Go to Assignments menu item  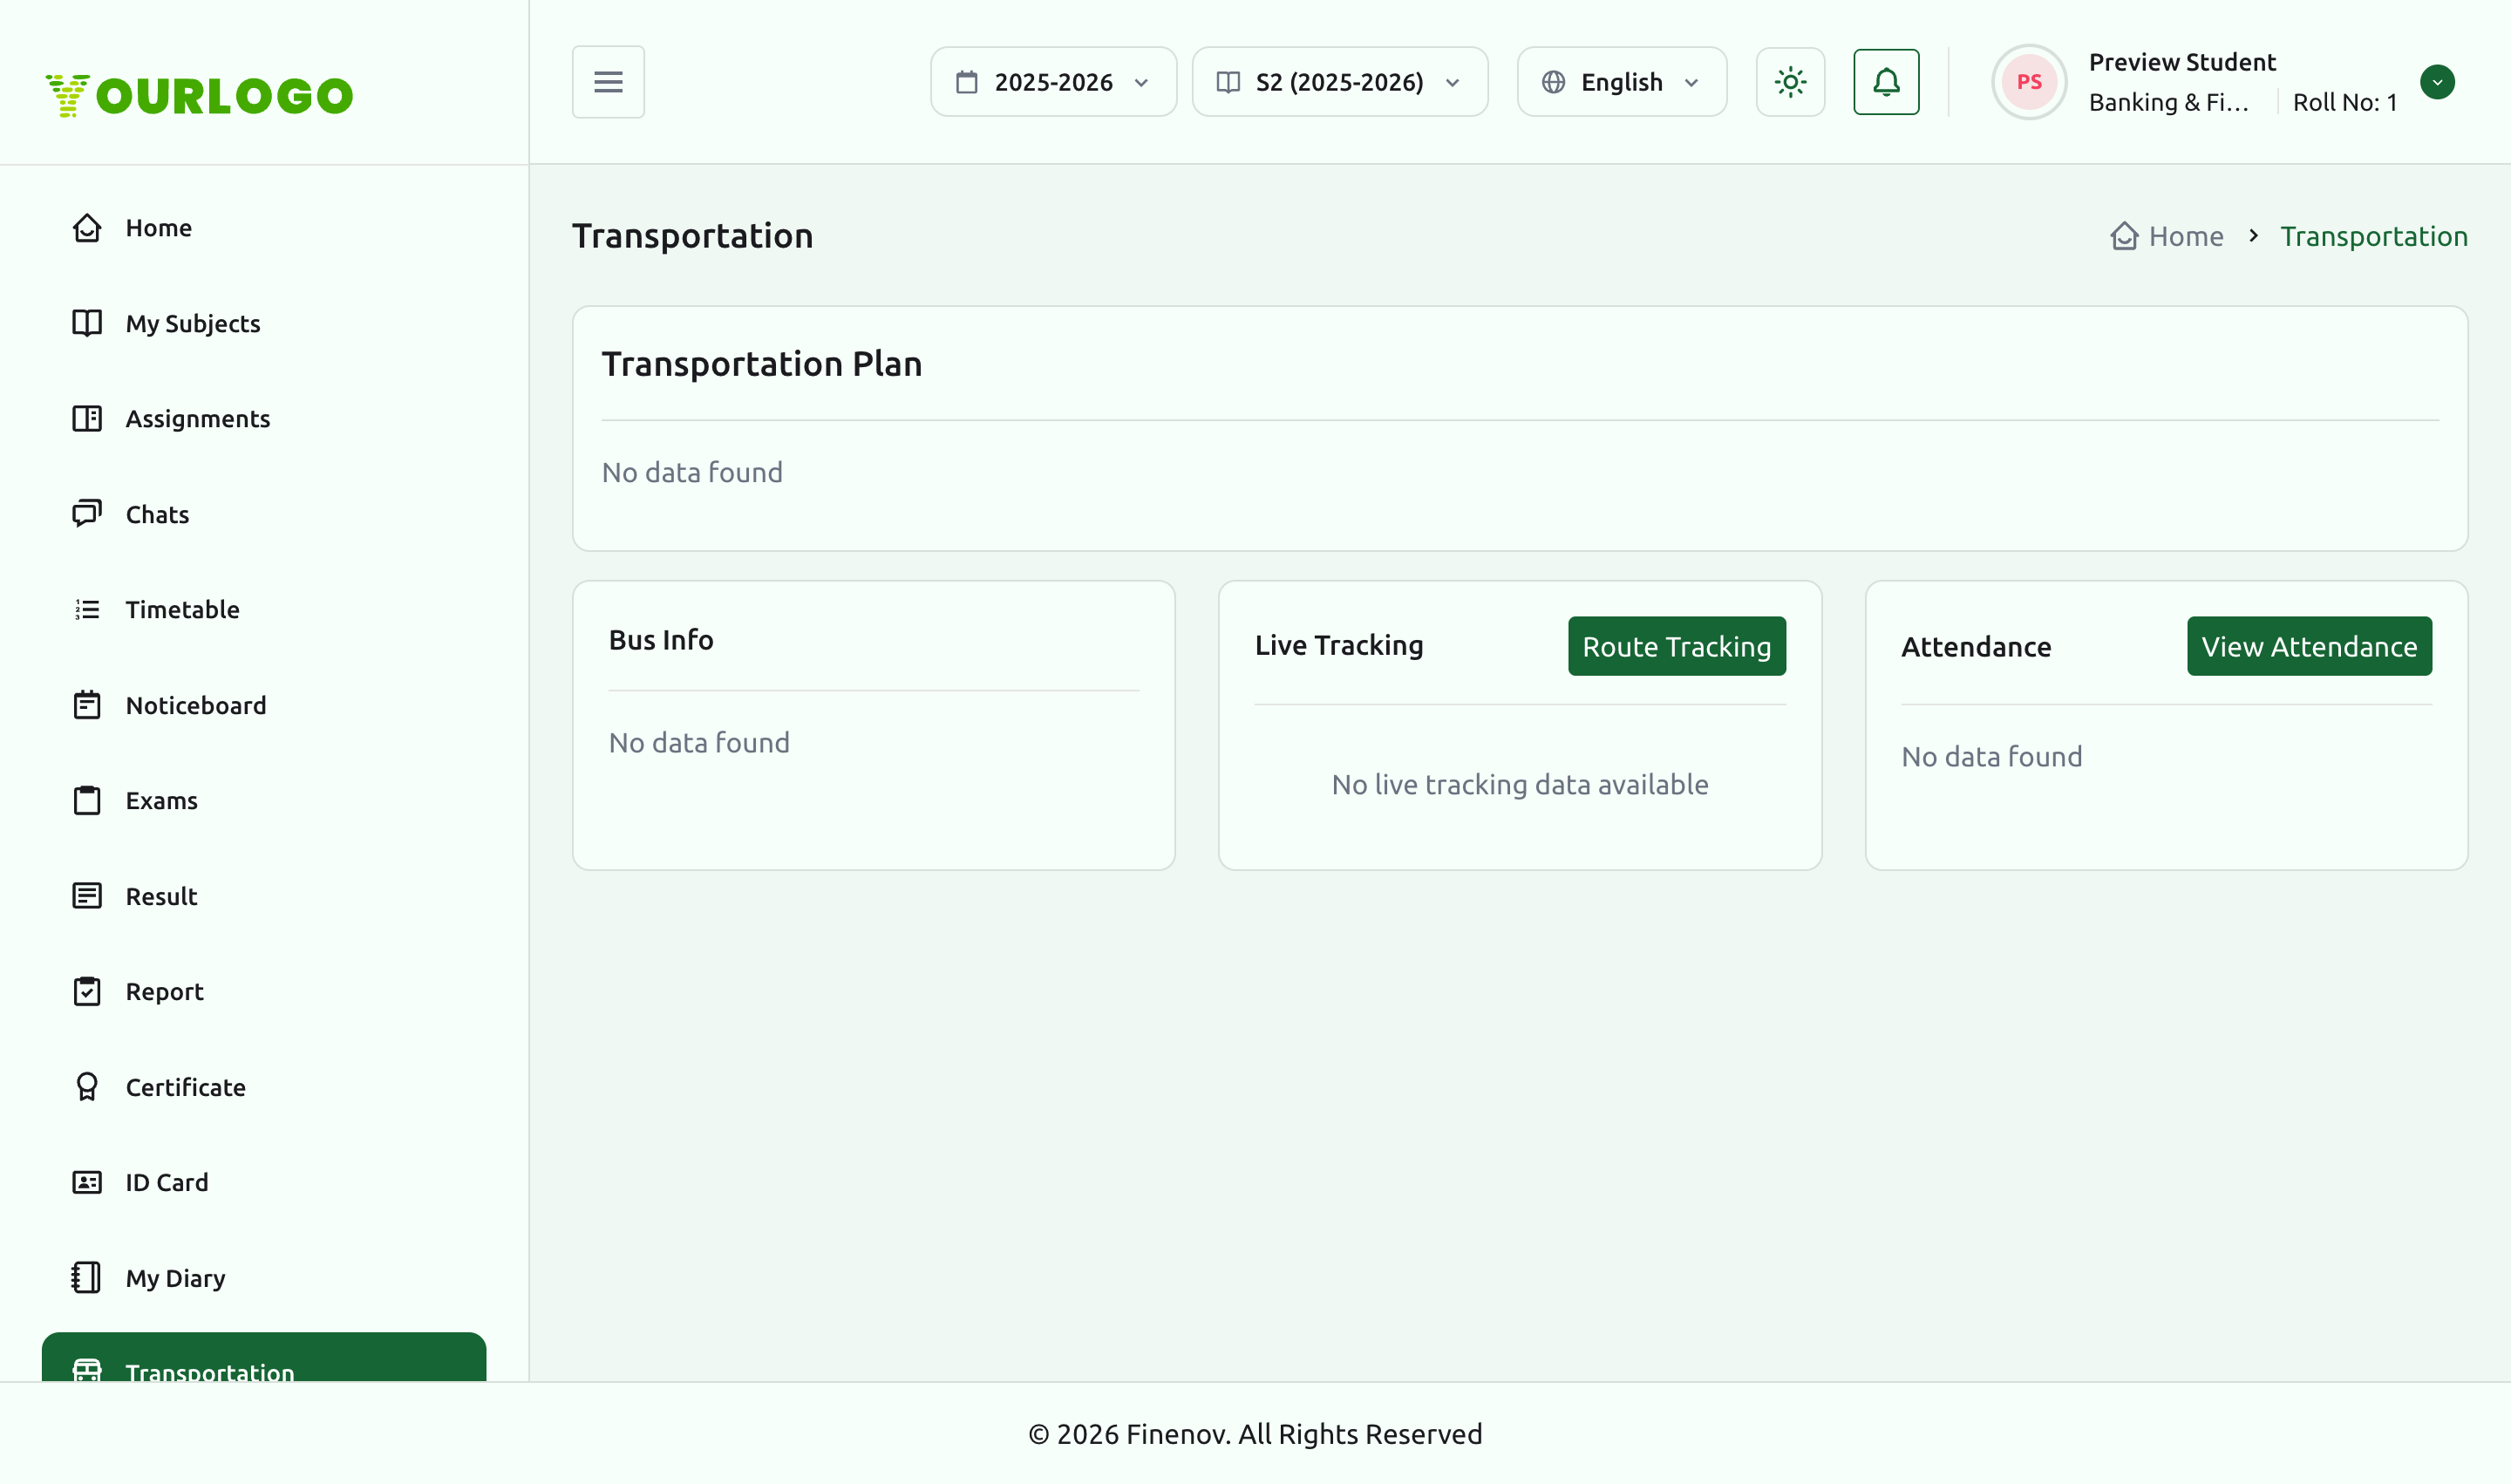(264, 419)
